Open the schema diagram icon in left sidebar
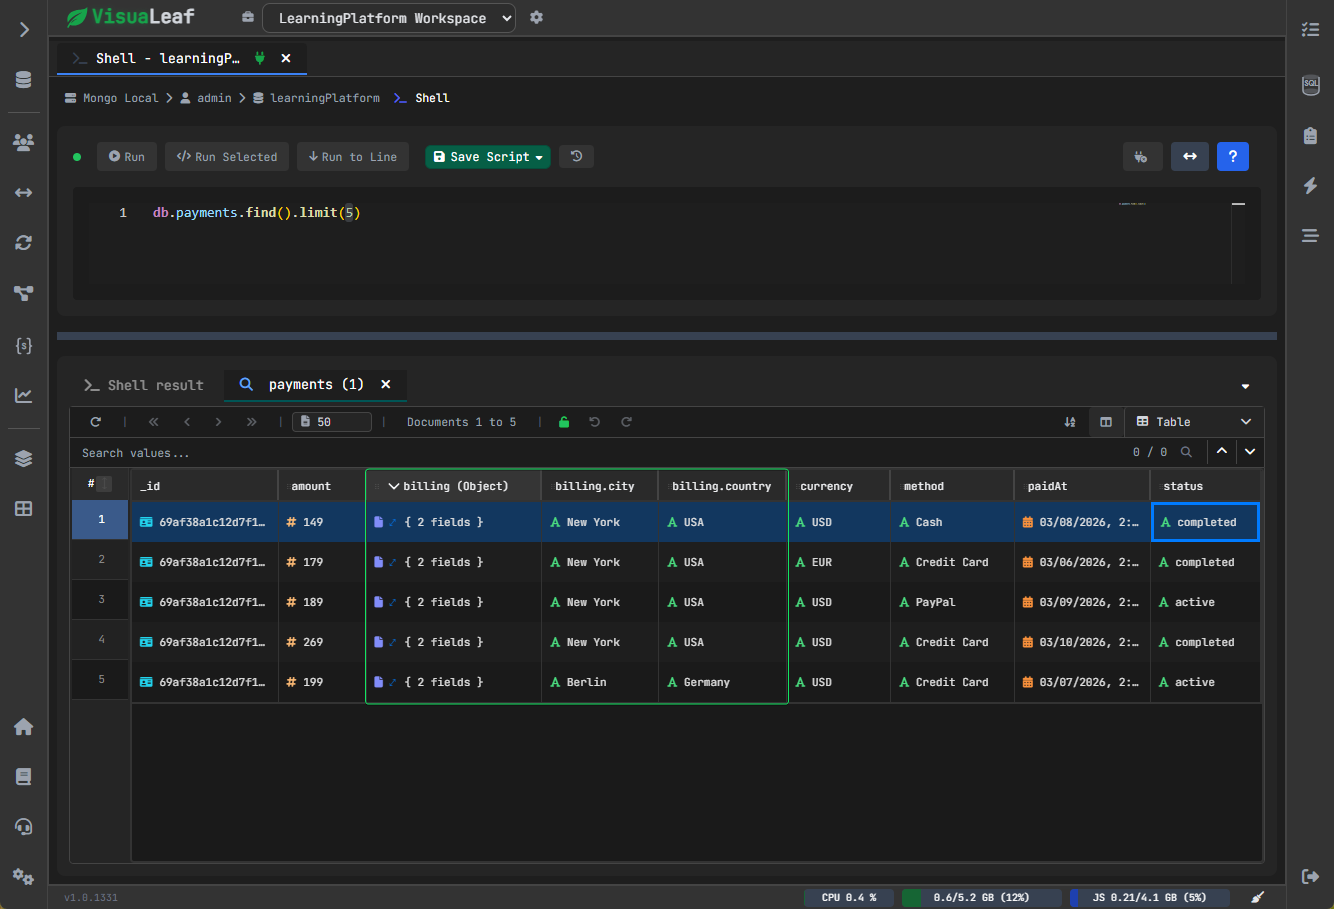 pos(24,293)
